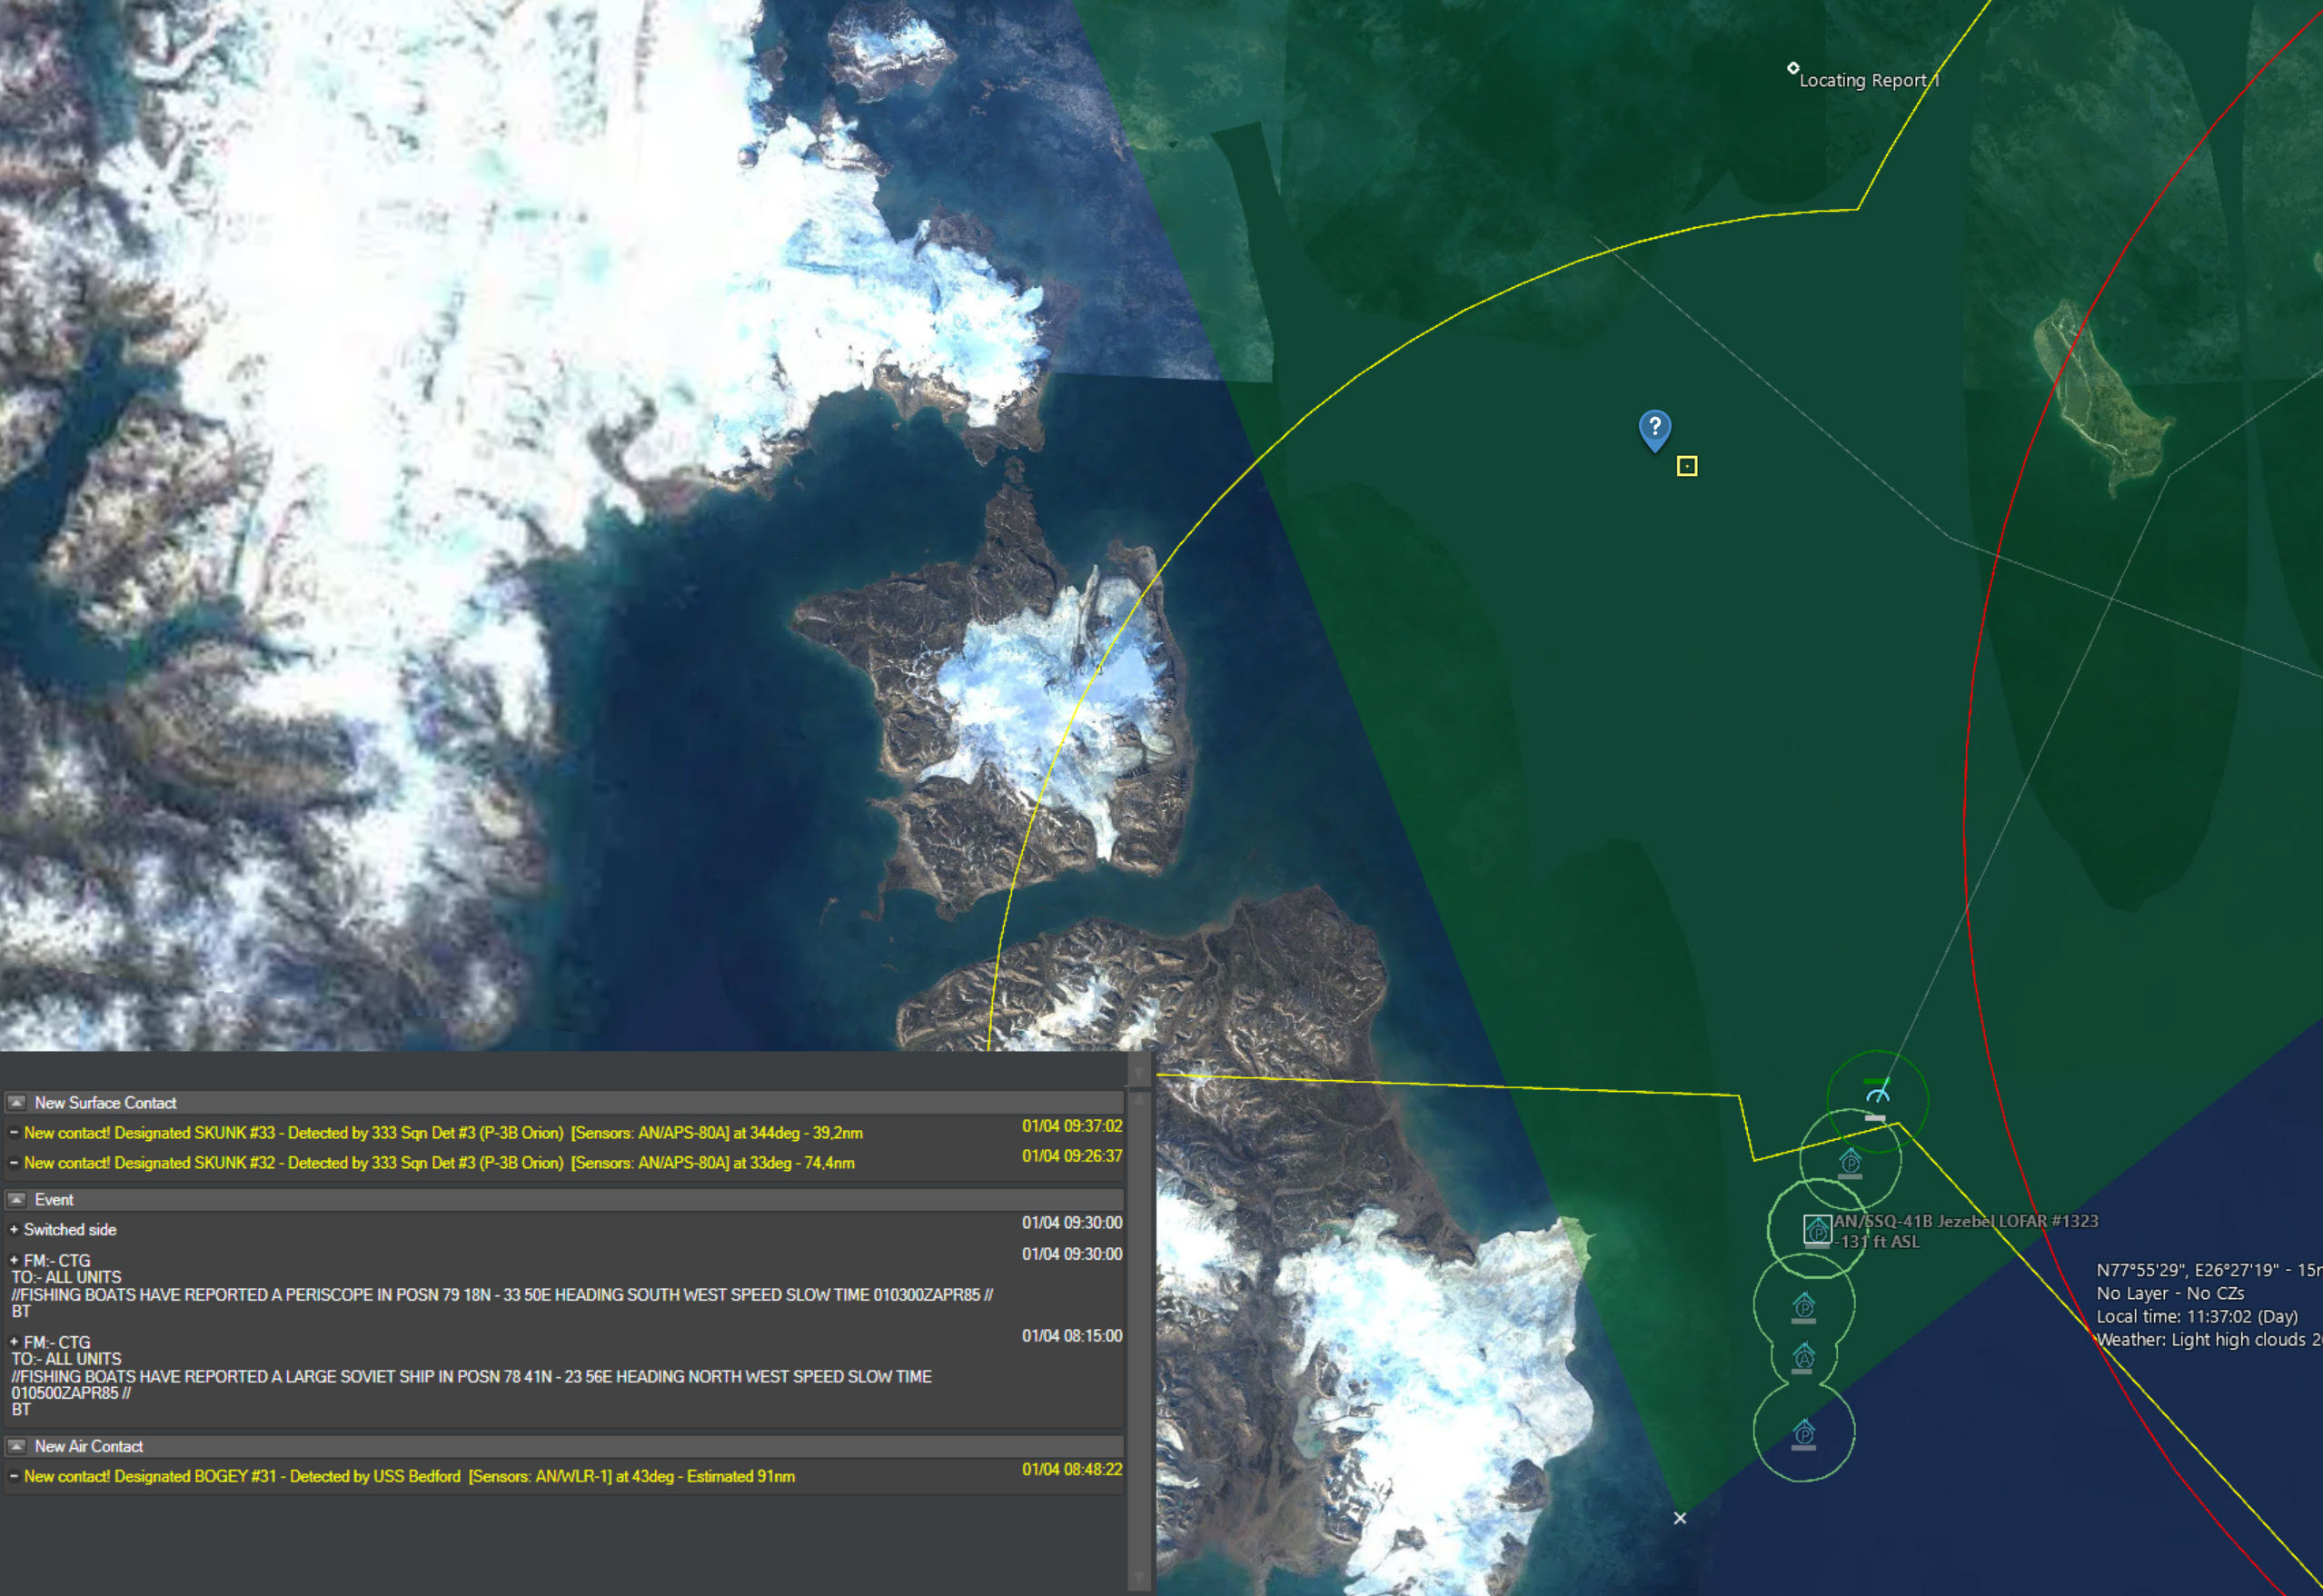Collapse the Event message group
The image size is (2323, 1596).
tap(17, 1199)
